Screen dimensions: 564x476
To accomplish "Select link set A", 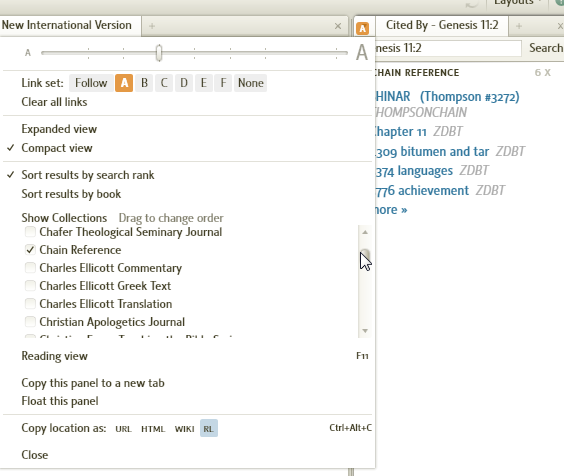I will point(124,83).
